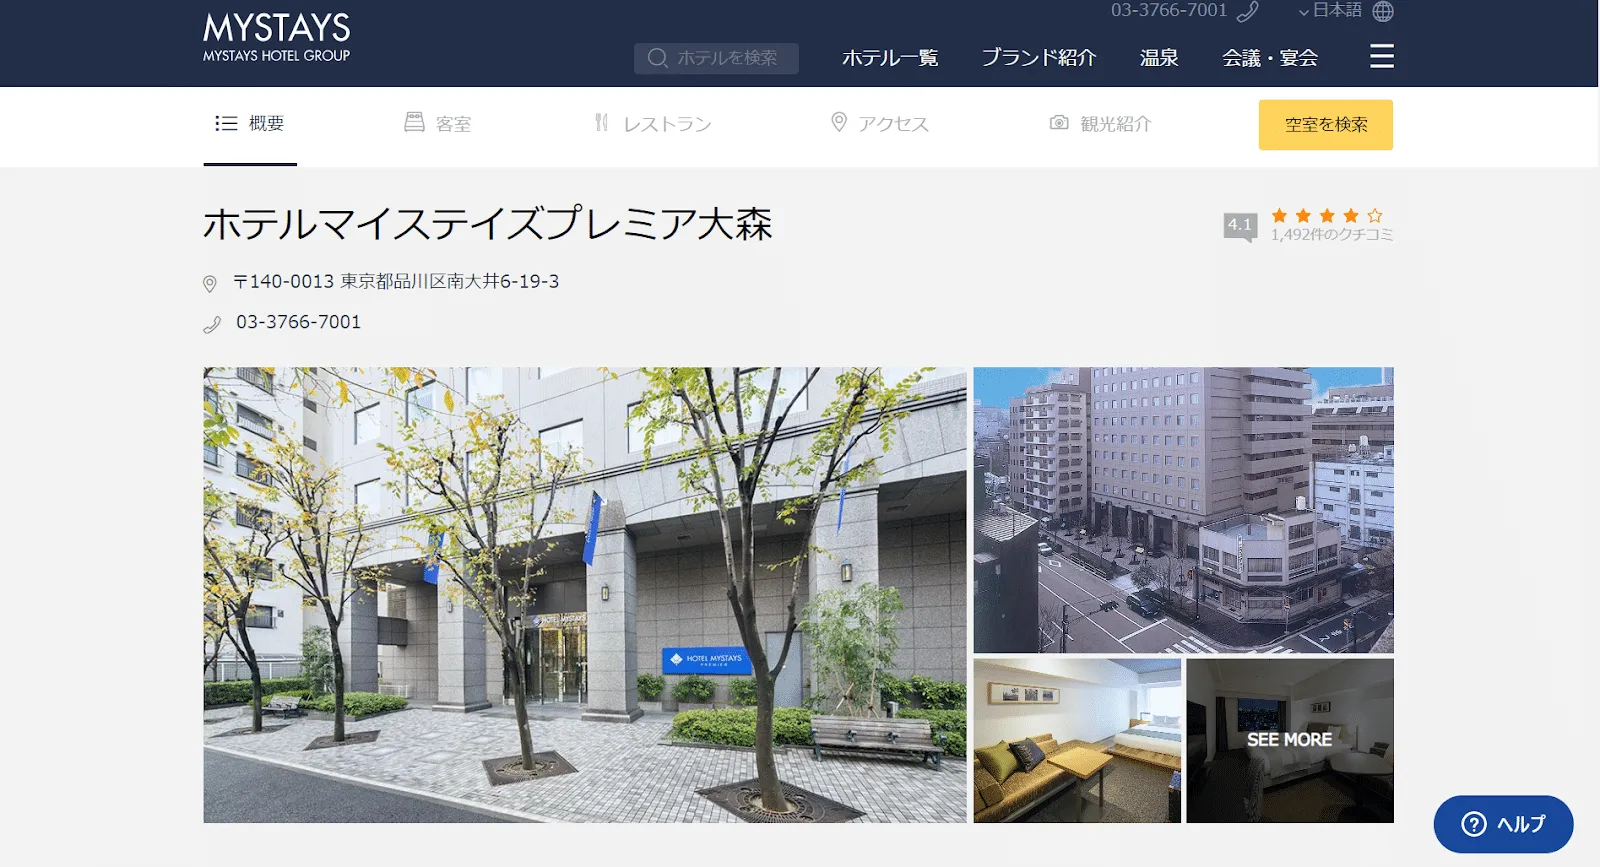Open 温泉 in the top navigation

click(1159, 58)
